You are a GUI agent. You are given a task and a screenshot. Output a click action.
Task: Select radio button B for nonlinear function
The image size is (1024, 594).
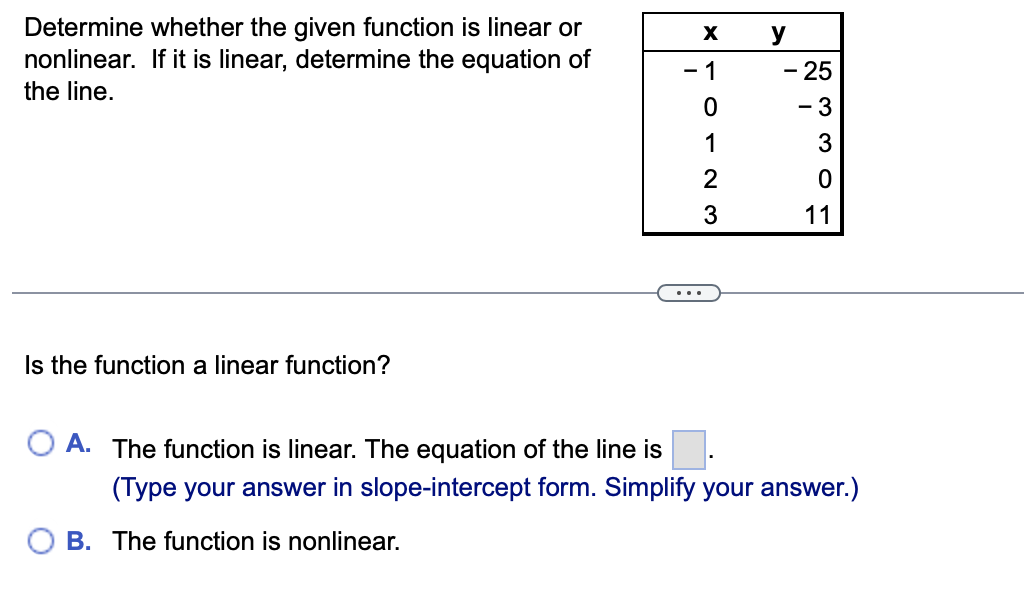coord(40,541)
